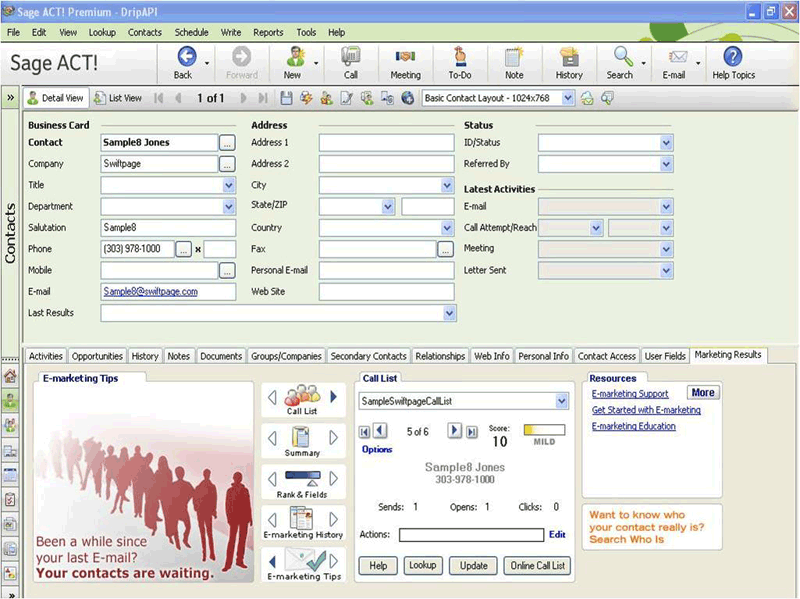
Task: Open the E-mail envelope icon
Action: point(678,57)
